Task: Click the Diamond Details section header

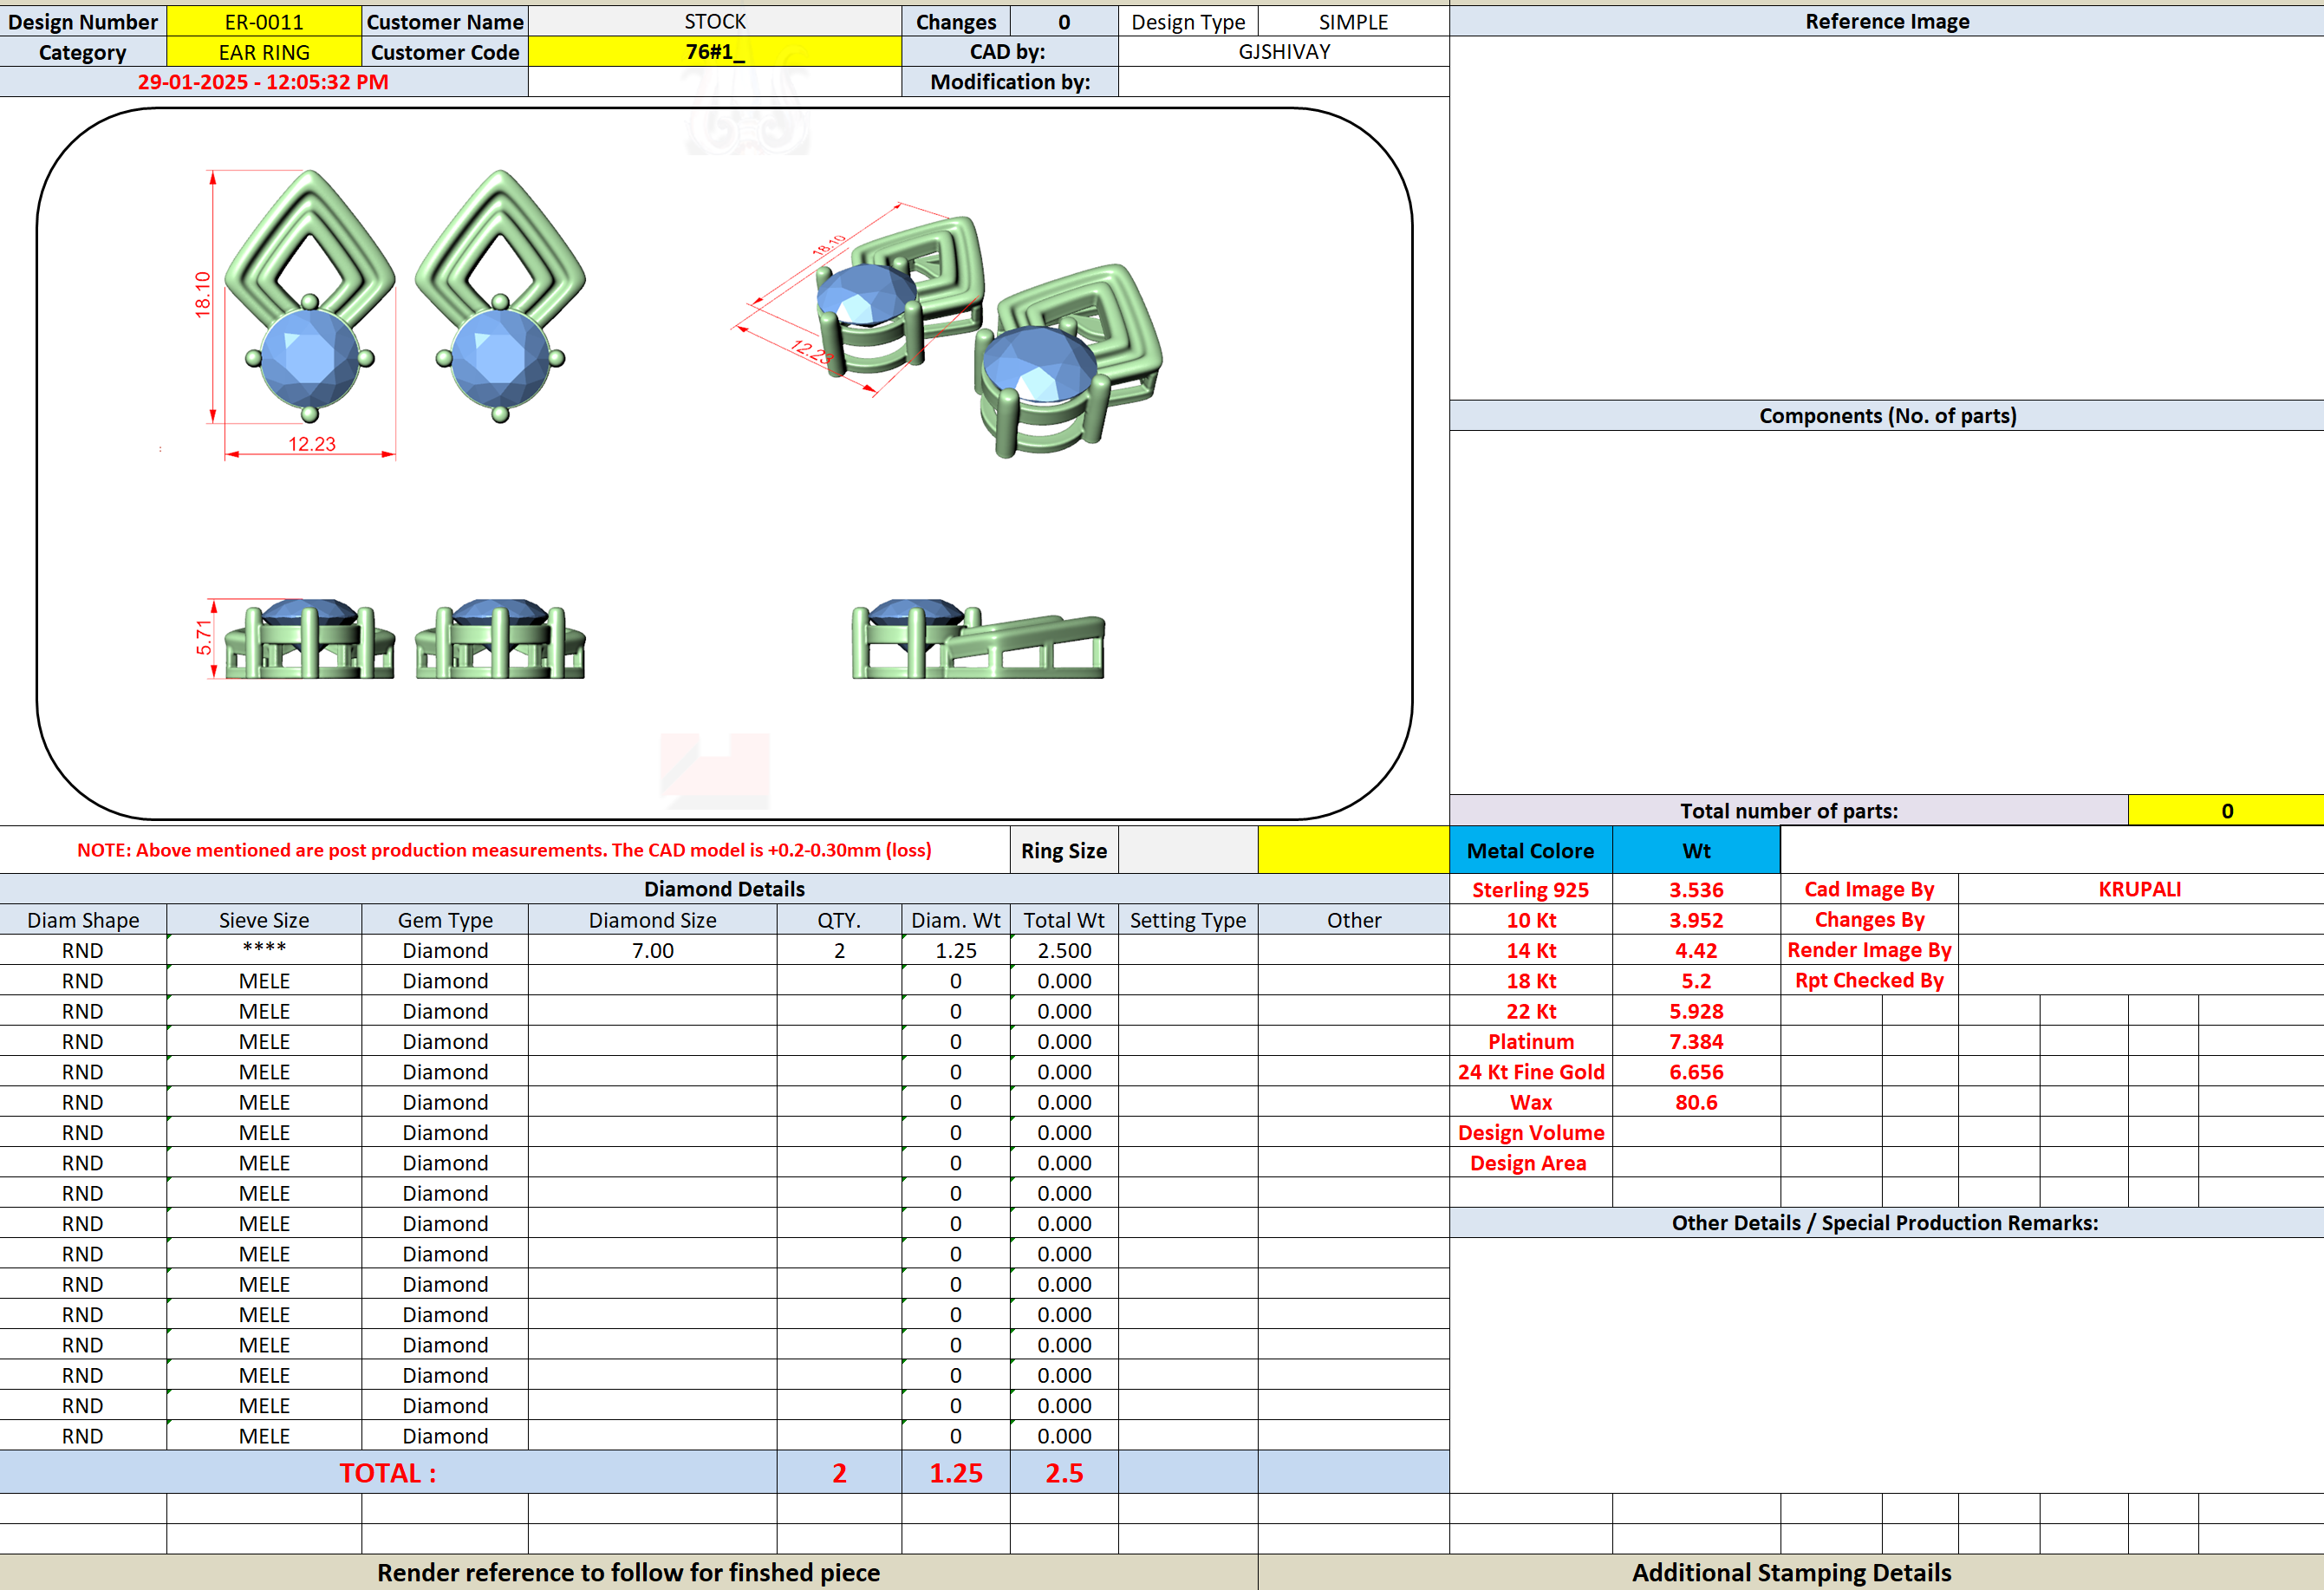Action: tap(724, 889)
